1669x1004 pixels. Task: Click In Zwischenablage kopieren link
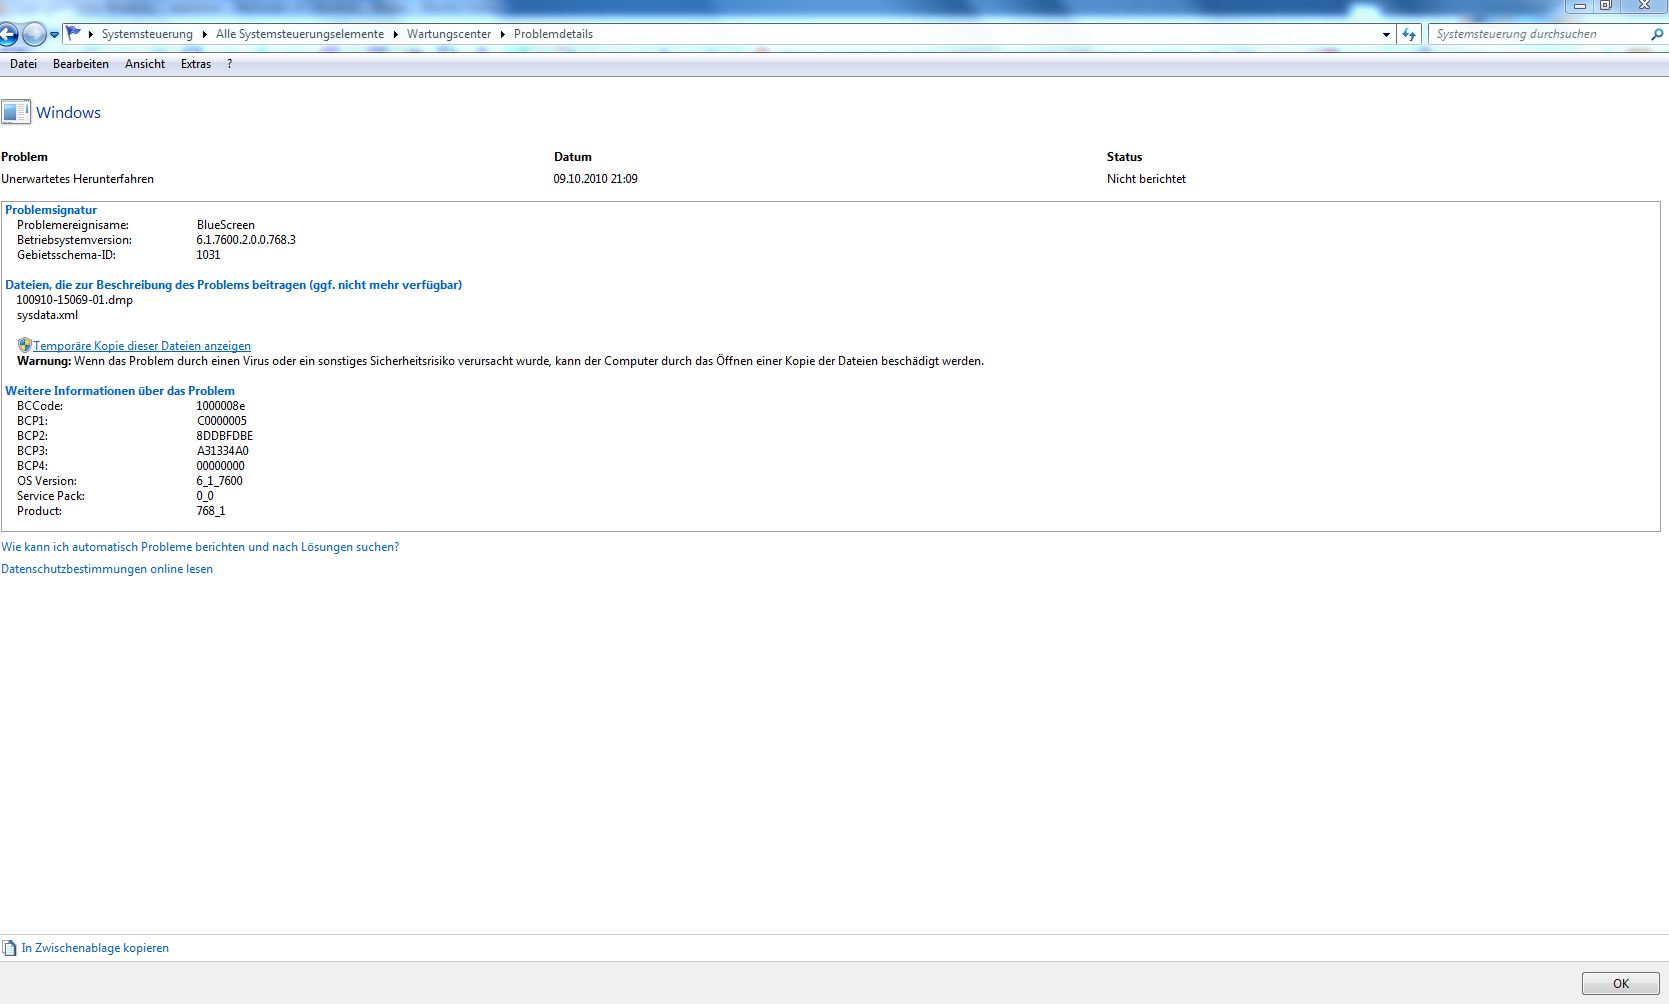click(x=95, y=948)
